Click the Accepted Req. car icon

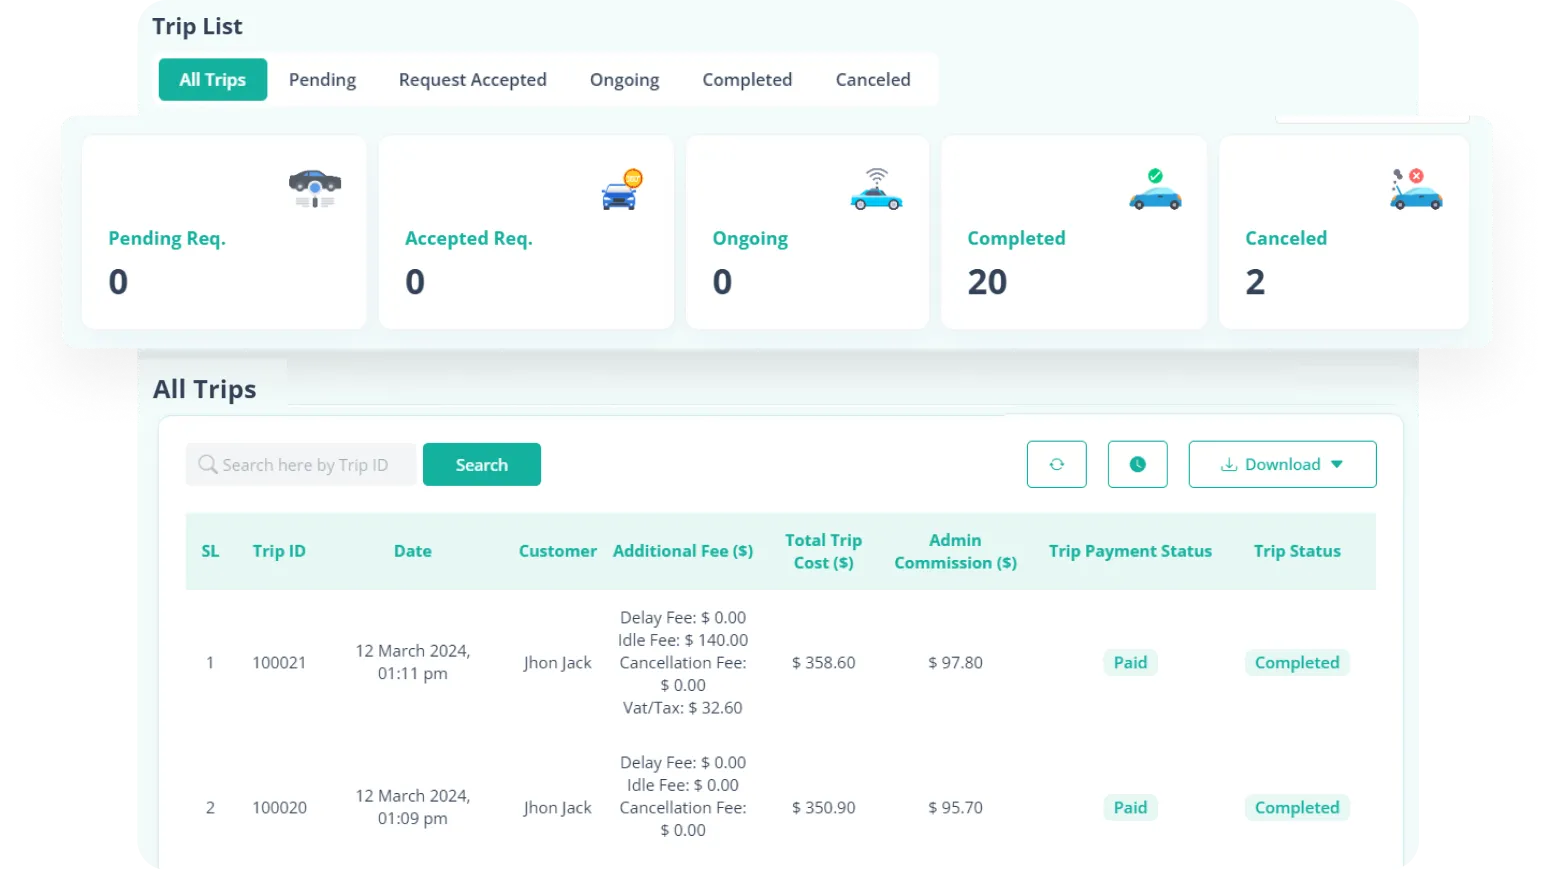(621, 190)
